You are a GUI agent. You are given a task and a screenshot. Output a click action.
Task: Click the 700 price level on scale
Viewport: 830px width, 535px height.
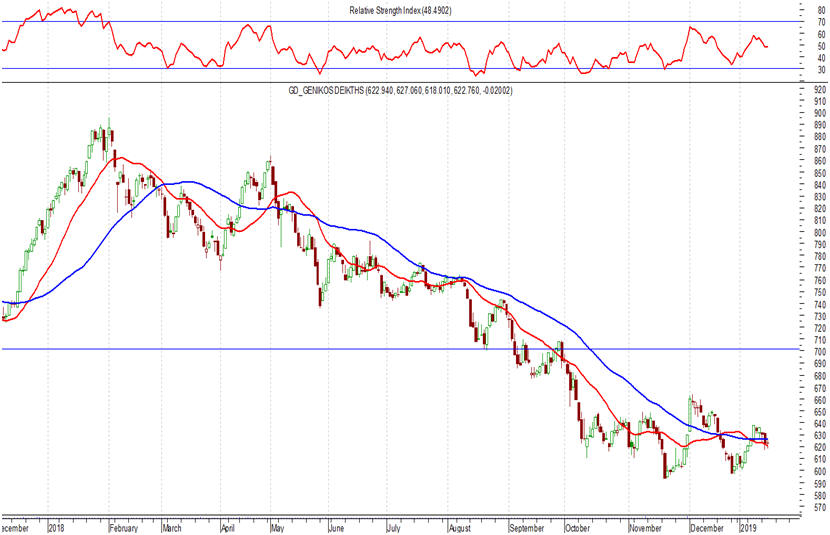pos(820,352)
